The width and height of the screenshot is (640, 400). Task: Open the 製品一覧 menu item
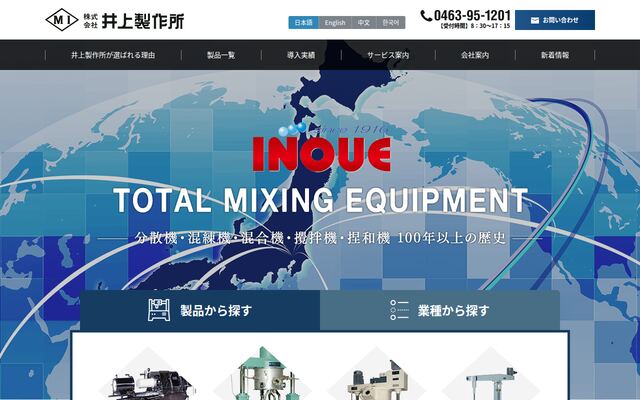pyautogui.click(x=221, y=55)
